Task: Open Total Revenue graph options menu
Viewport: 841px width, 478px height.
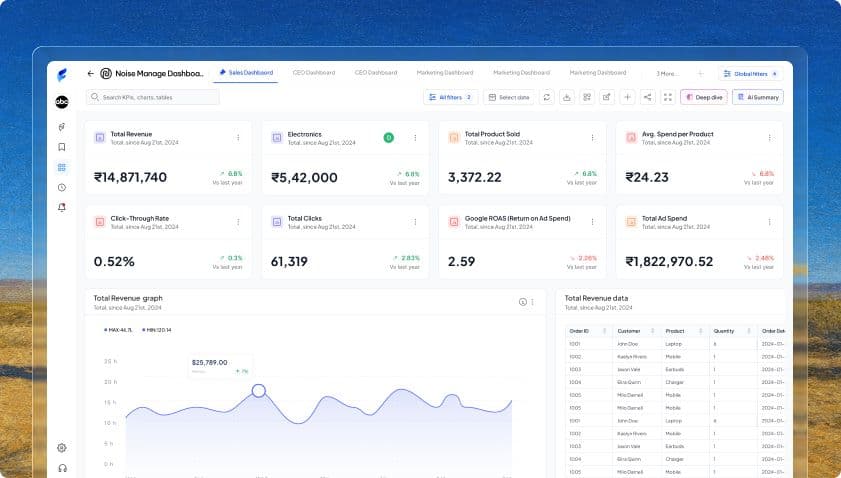Action: (533, 302)
